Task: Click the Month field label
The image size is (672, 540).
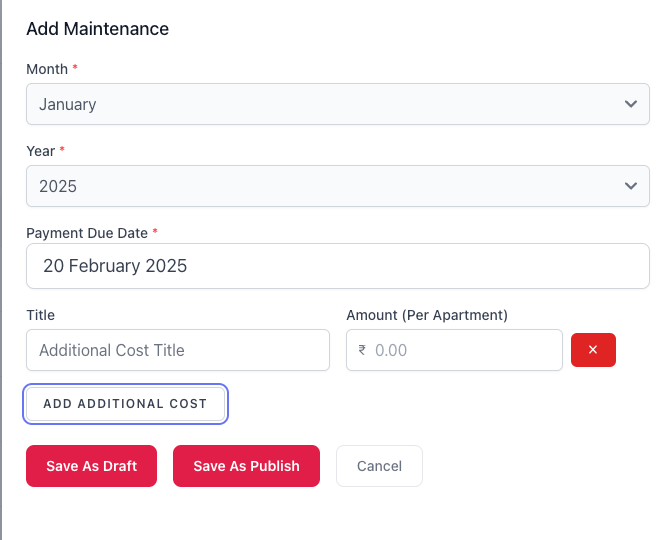Action: tap(47, 69)
